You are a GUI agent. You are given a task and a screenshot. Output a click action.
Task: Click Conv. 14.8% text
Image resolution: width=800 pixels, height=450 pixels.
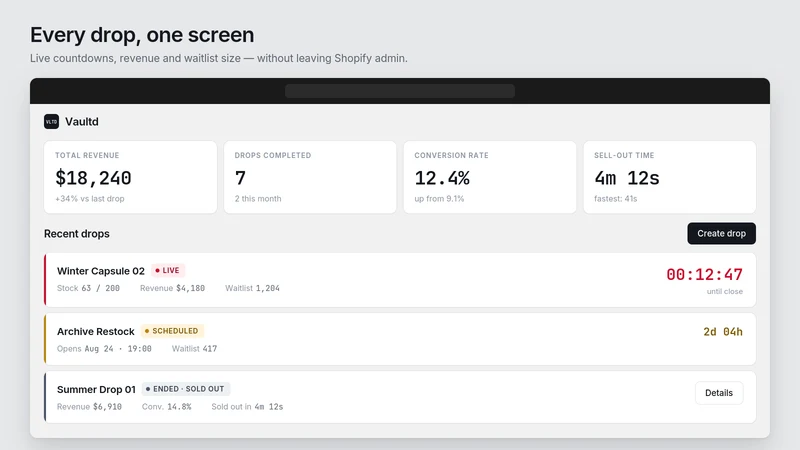pos(166,407)
